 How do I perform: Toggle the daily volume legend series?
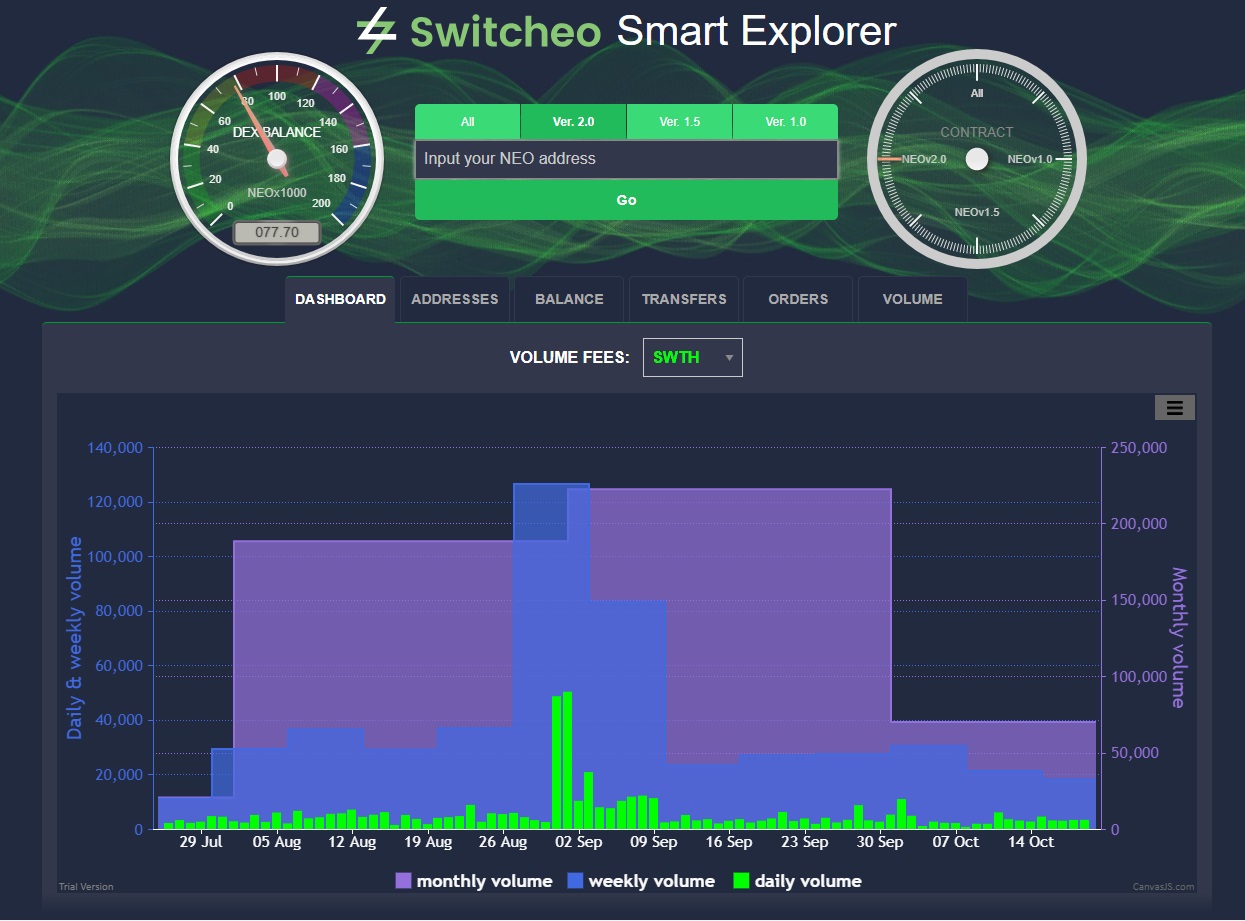(x=797, y=881)
